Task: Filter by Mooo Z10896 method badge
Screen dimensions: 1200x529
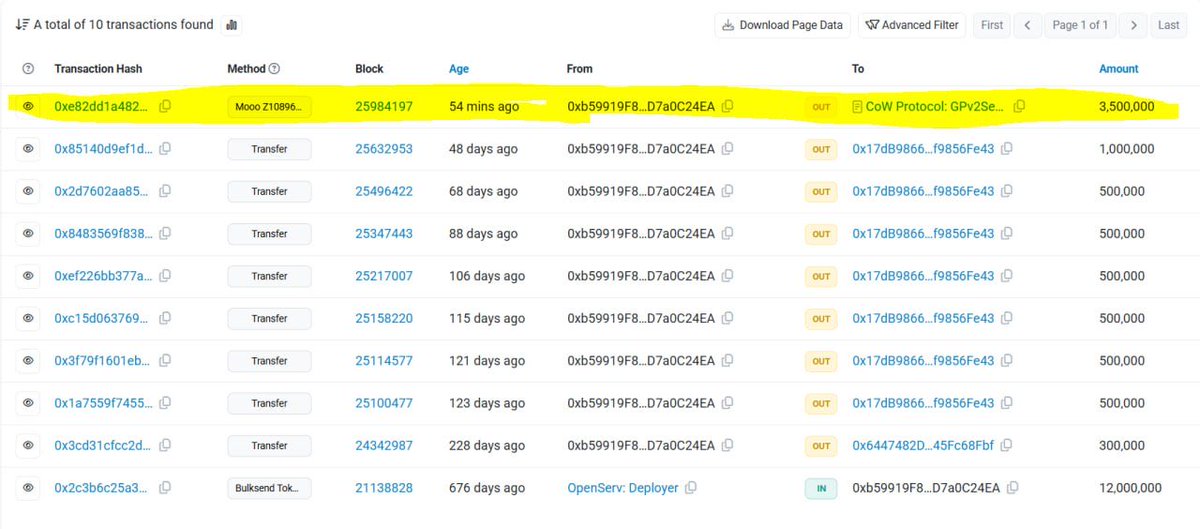Action: pos(269,106)
